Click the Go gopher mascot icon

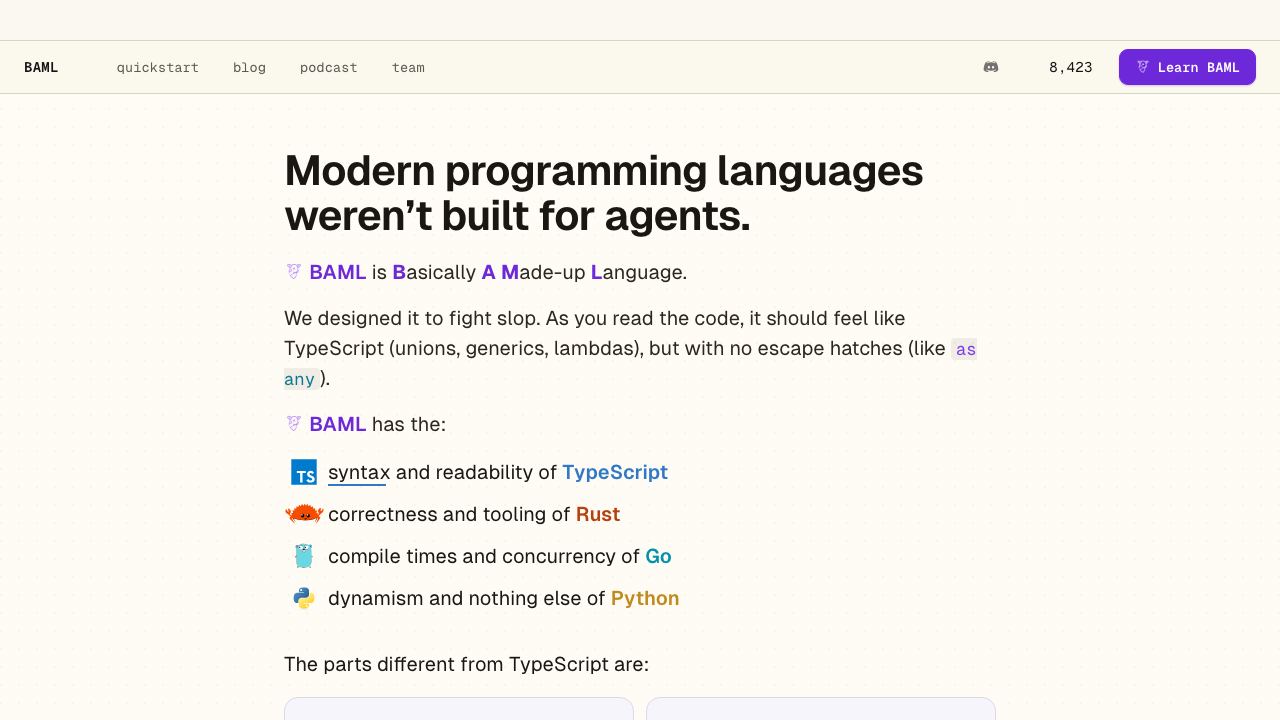click(304, 556)
